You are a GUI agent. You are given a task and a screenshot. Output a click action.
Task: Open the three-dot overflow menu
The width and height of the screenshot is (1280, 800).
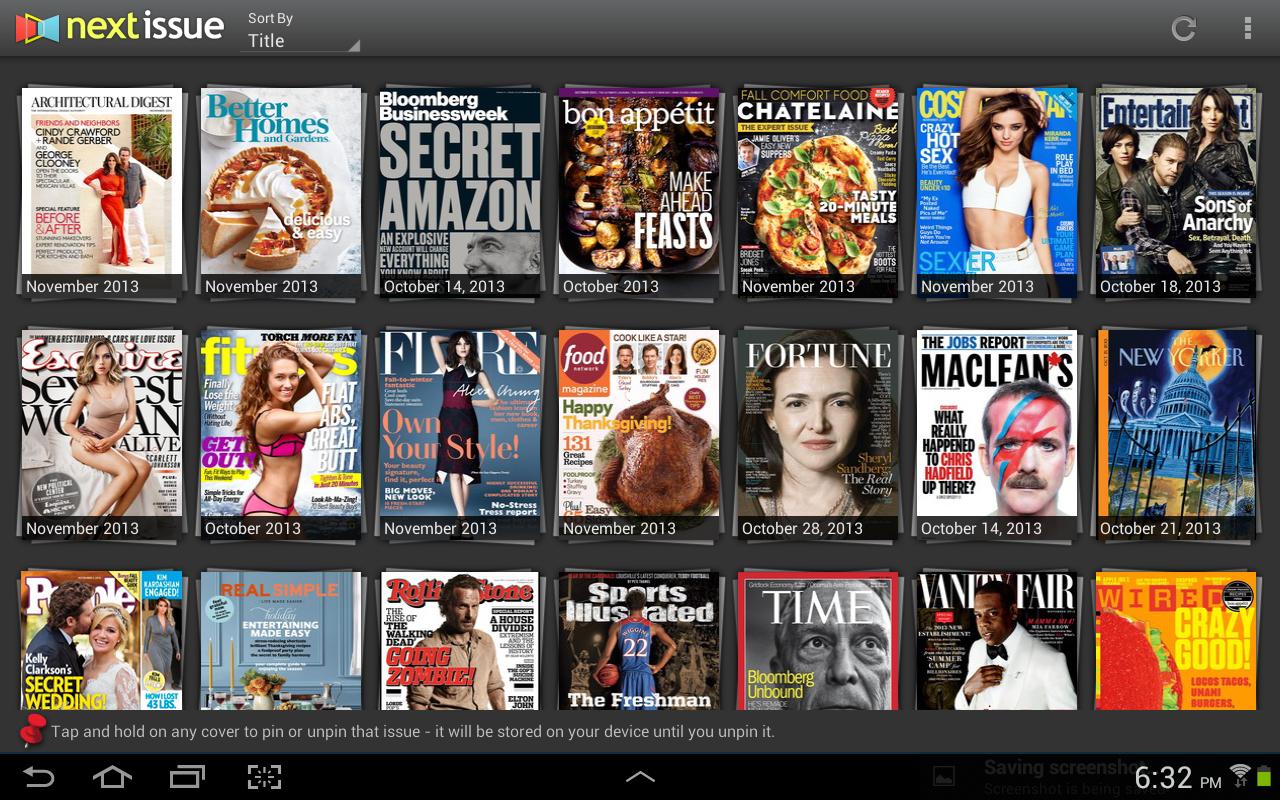(x=1247, y=28)
